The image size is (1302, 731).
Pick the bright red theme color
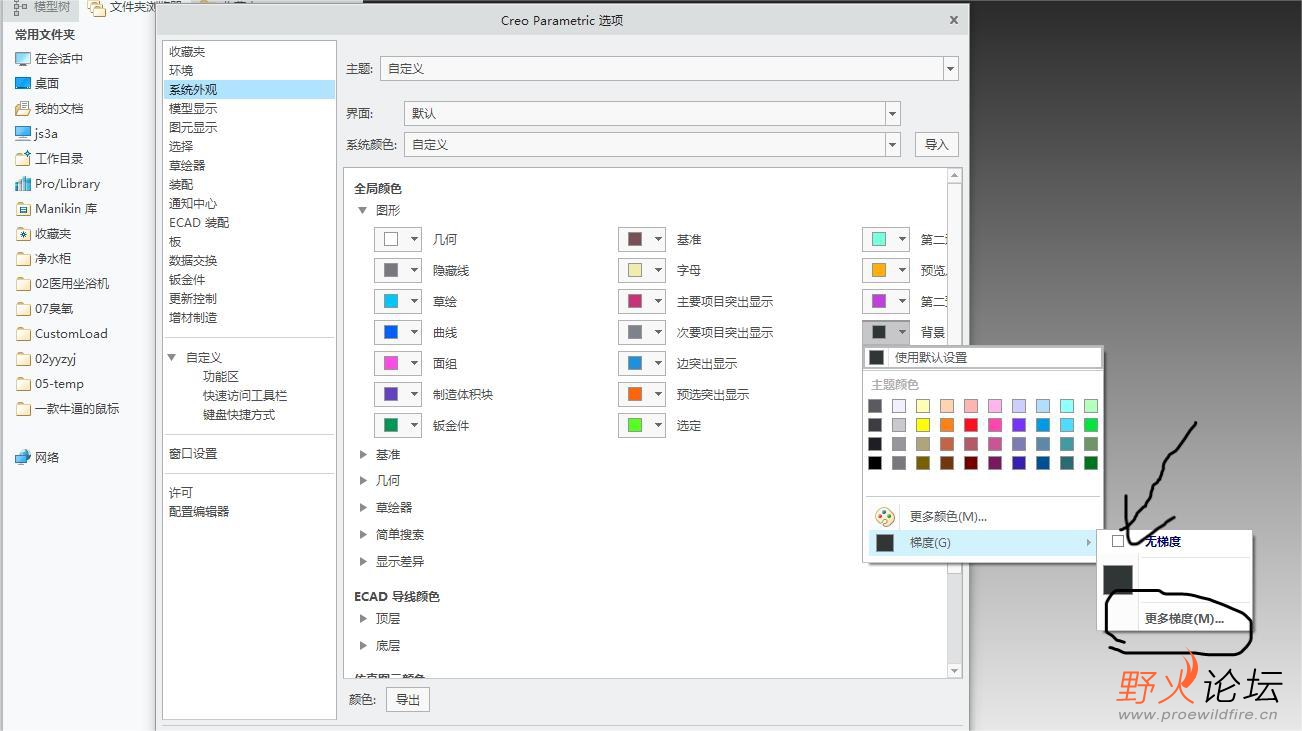pos(971,425)
